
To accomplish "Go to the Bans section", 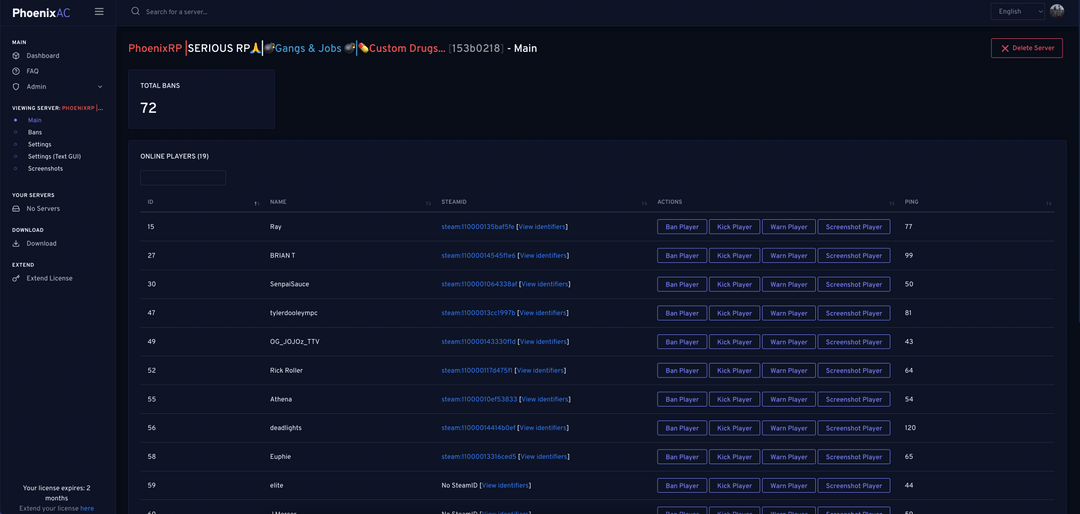I will point(35,132).
